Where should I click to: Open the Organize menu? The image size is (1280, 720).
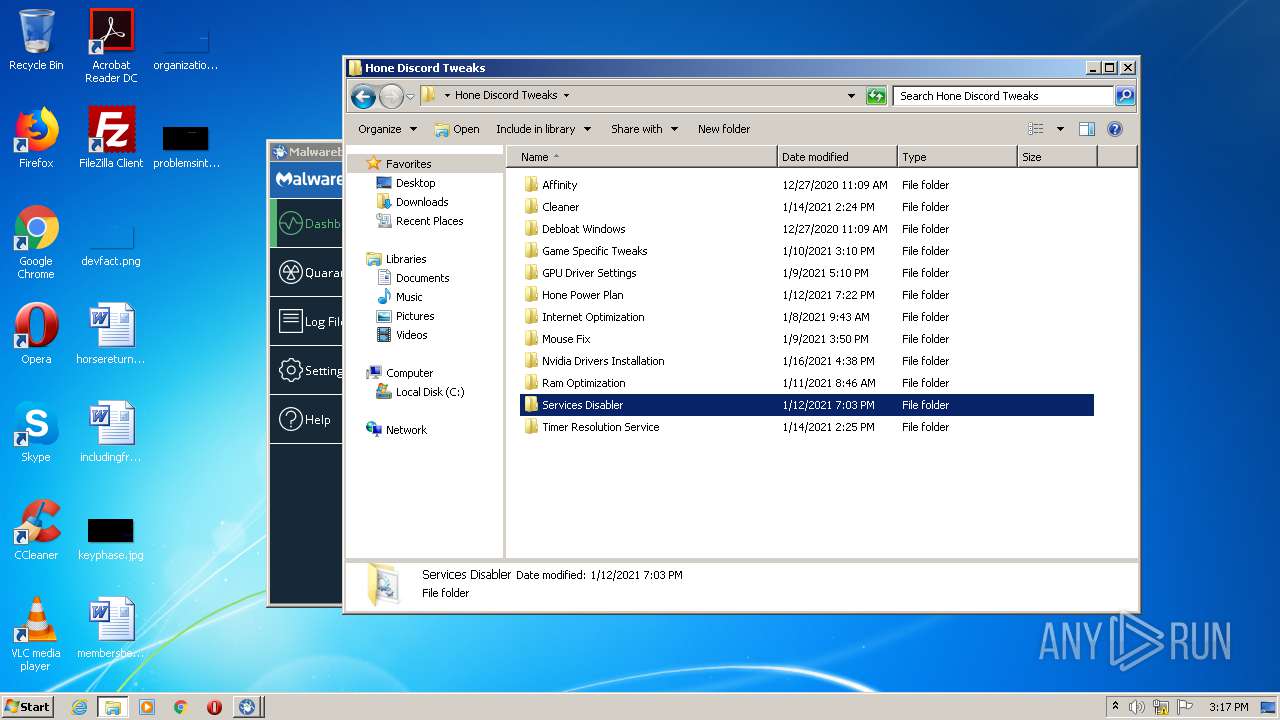tap(387, 129)
